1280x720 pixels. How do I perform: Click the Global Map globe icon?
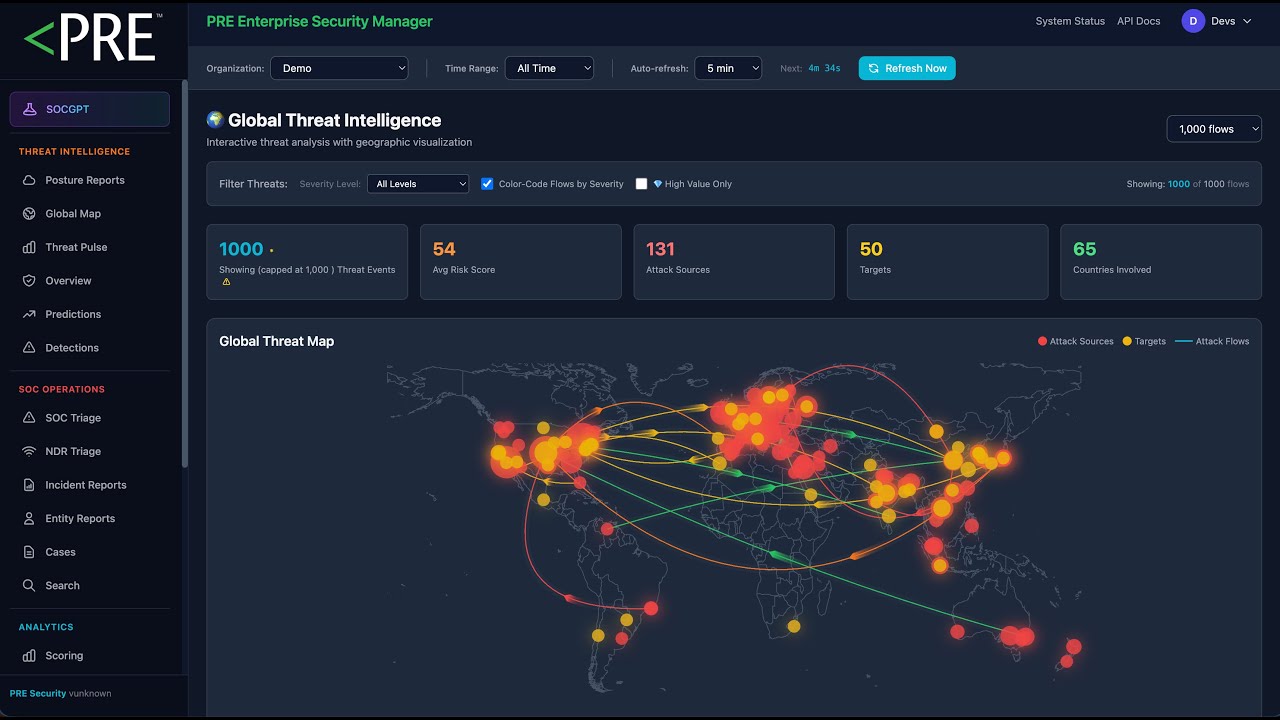(x=29, y=214)
